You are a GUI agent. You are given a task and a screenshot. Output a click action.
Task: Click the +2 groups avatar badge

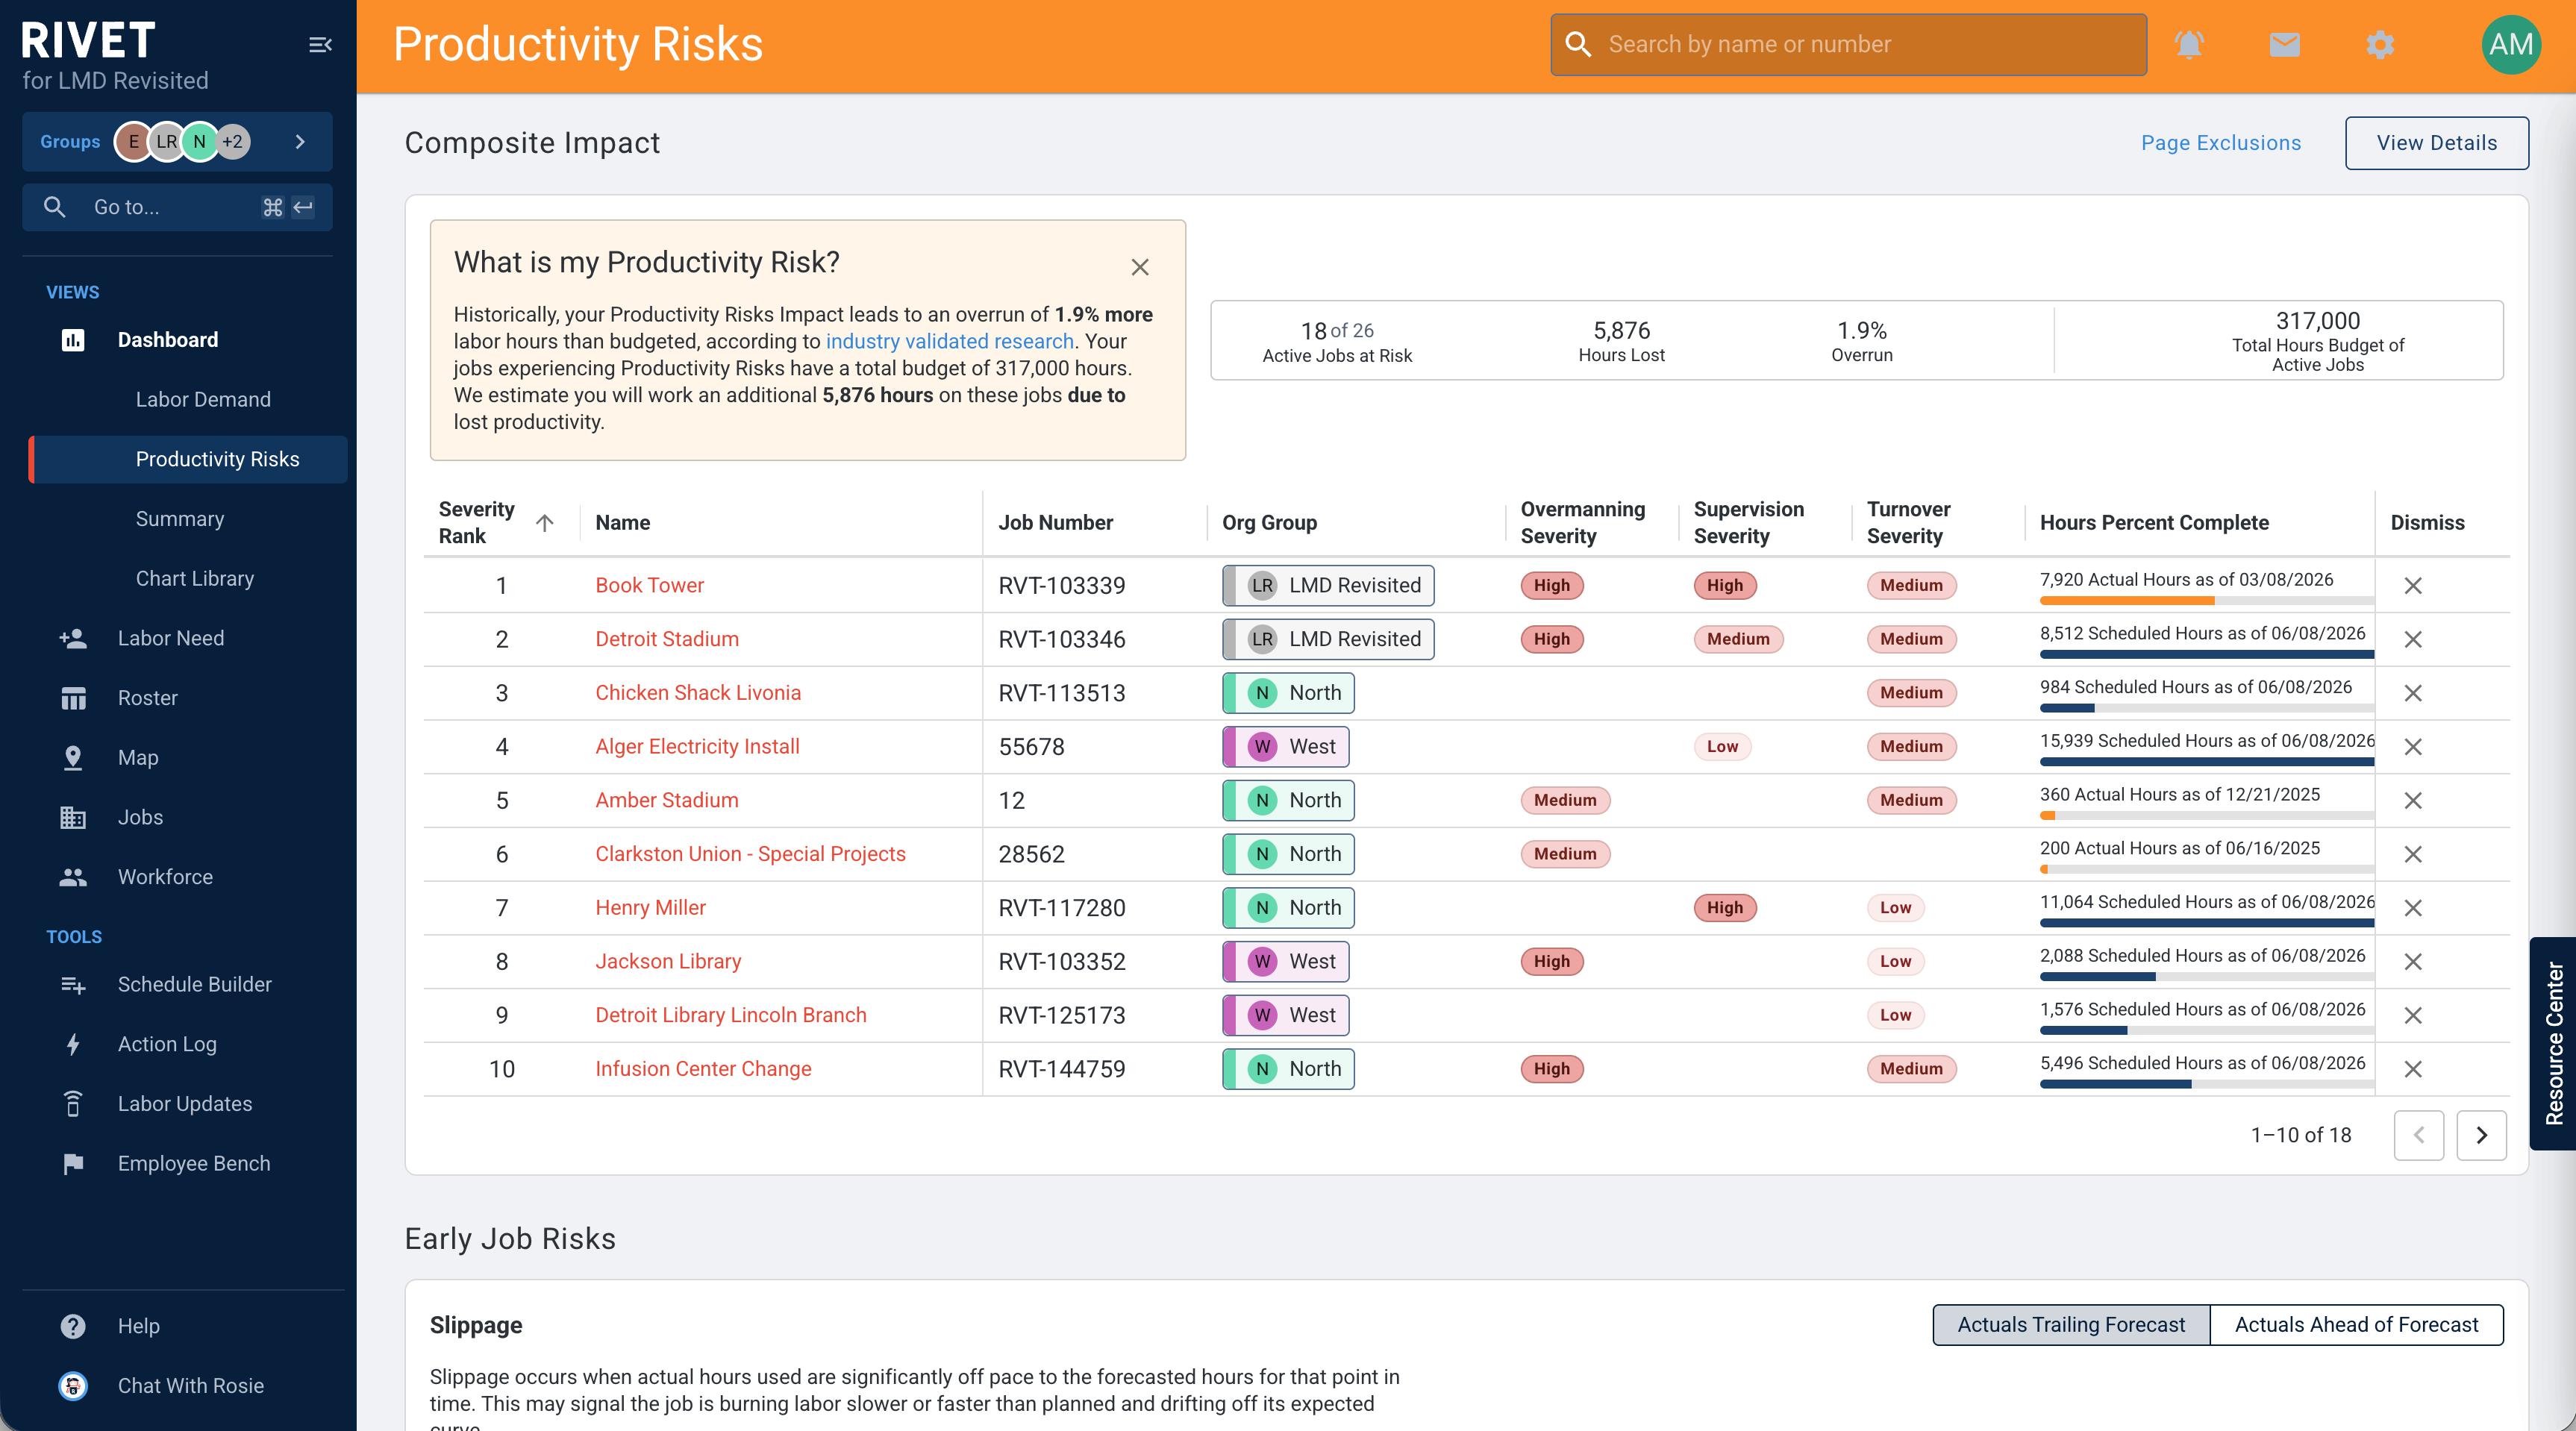pos(232,141)
